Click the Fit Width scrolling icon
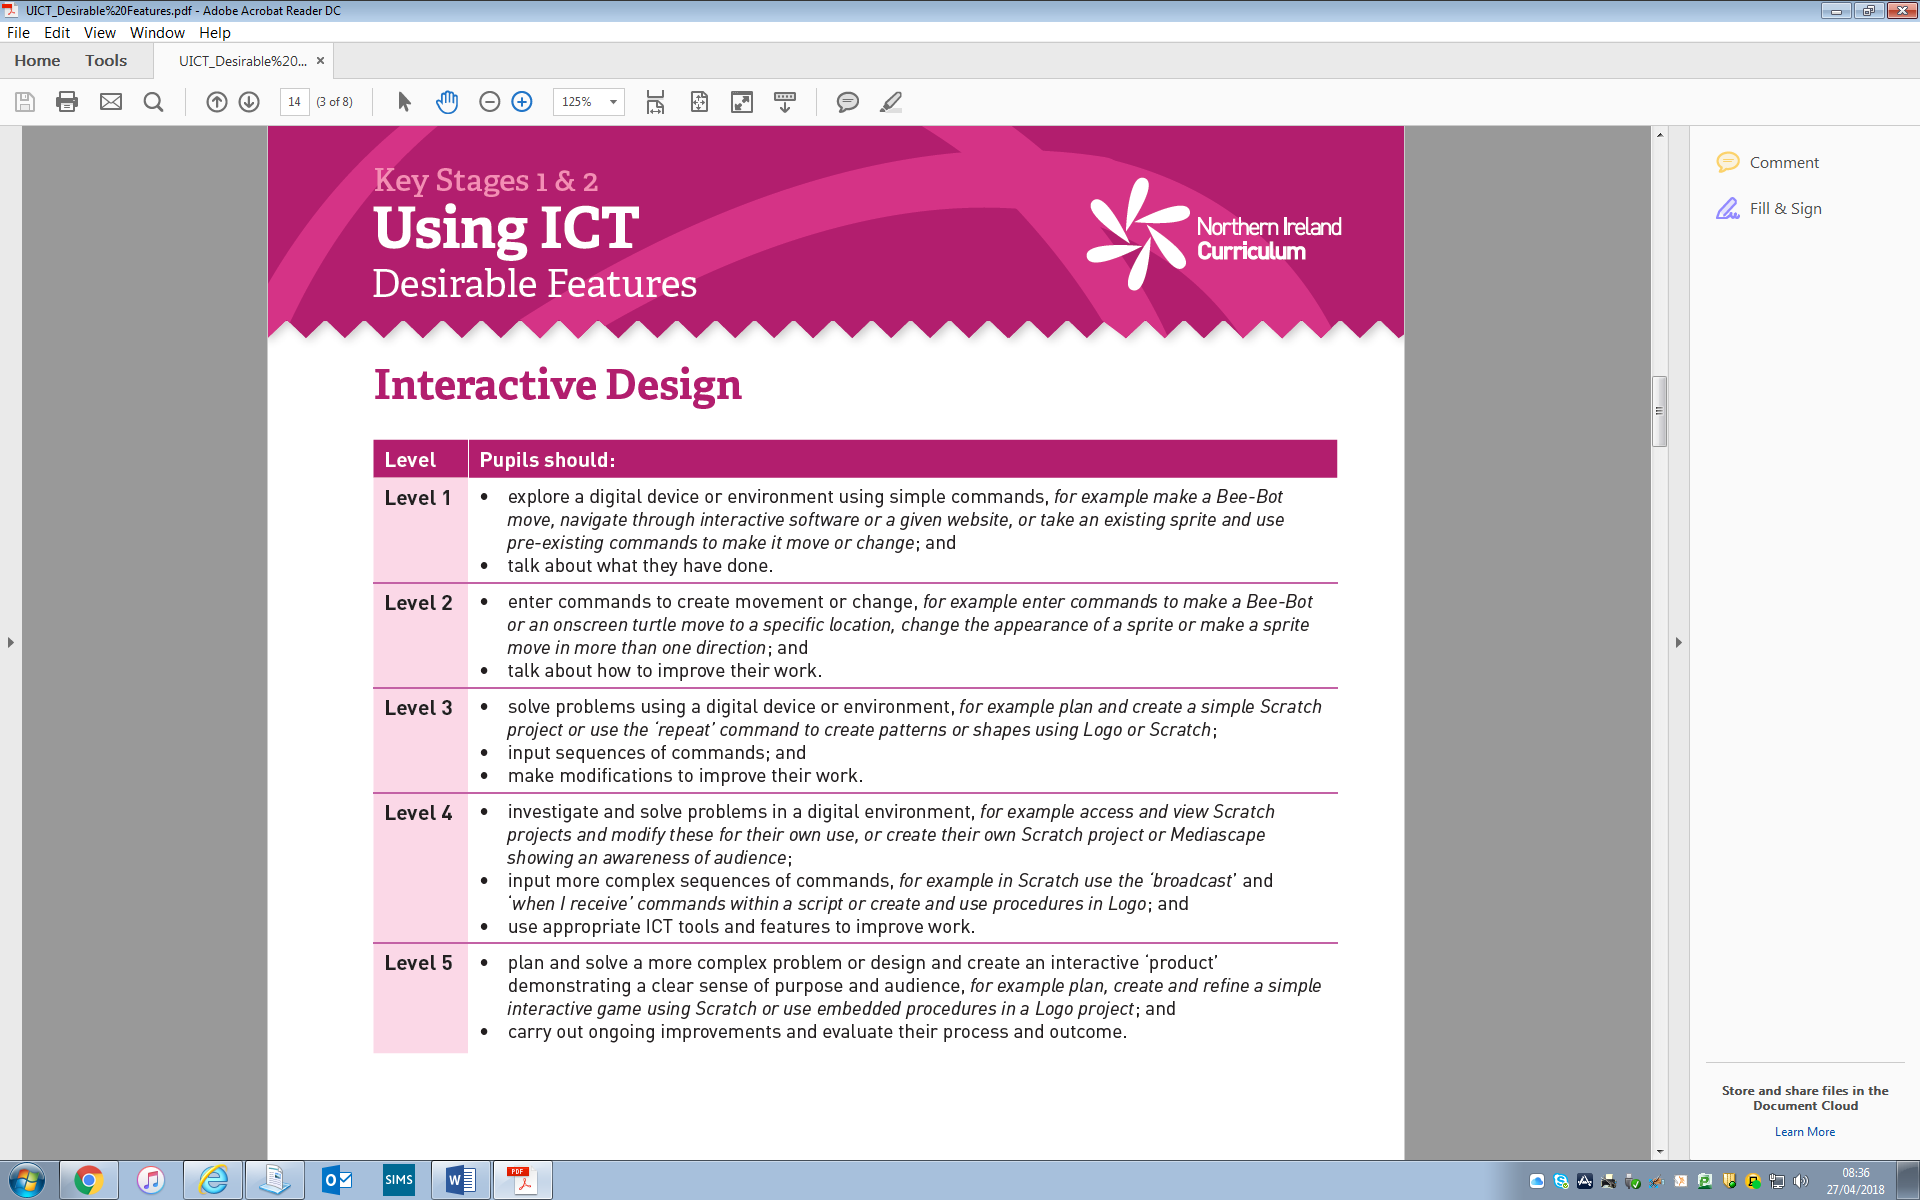Image resolution: width=1920 pixels, height=1200 pixels. (655, 102)
